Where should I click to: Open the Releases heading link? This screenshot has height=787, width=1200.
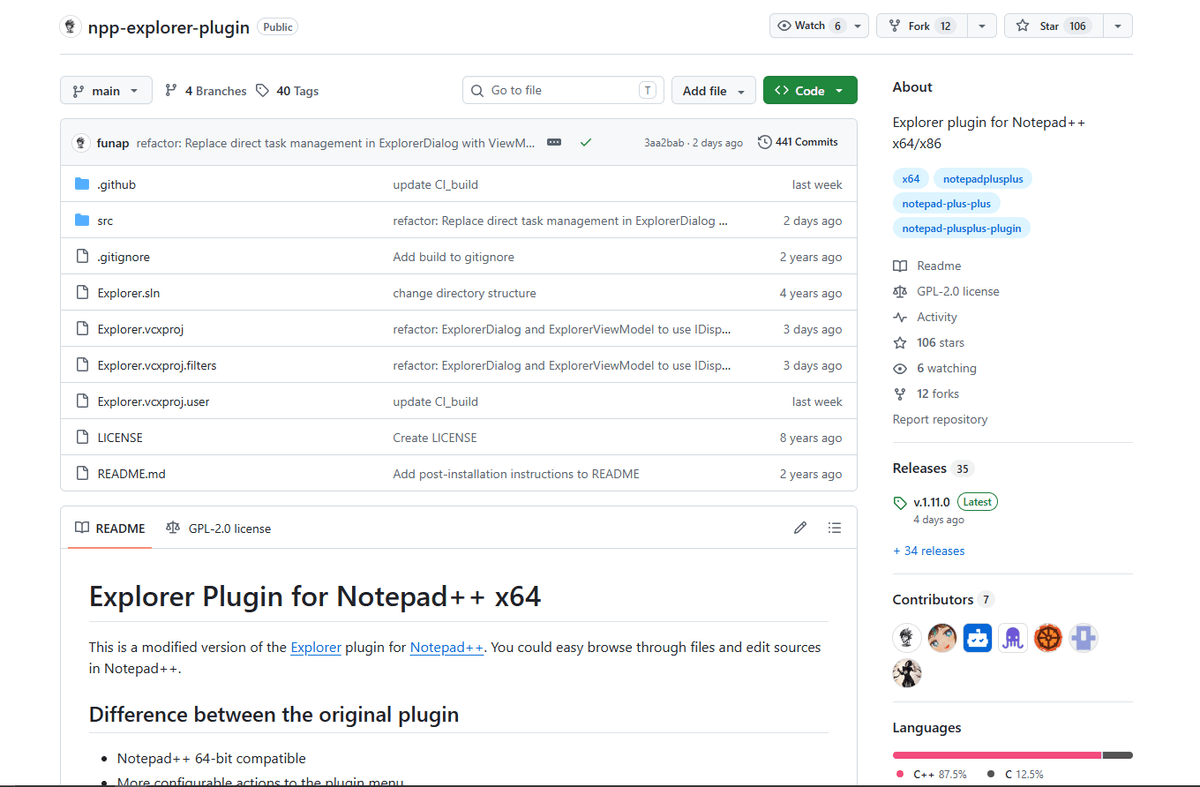click(x=932, y=468)
